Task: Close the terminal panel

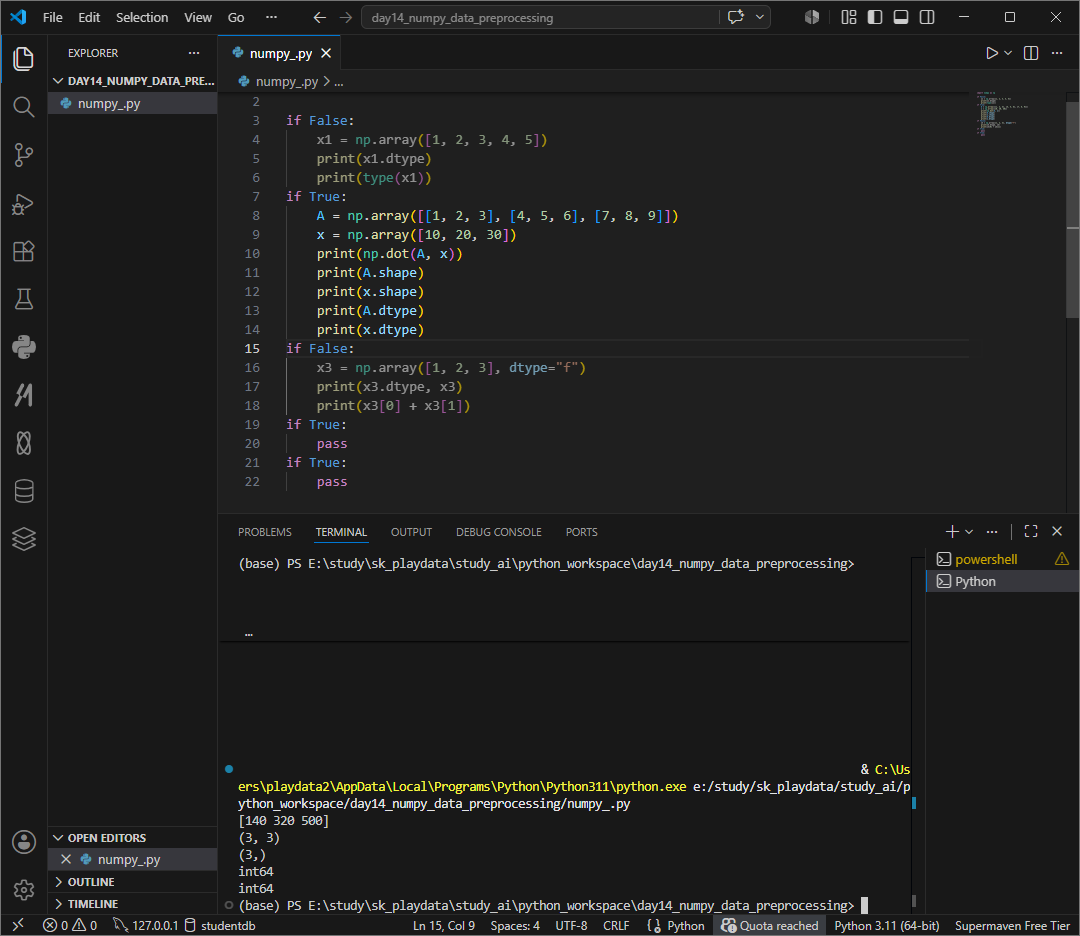Action: (x=1057, y=531)
